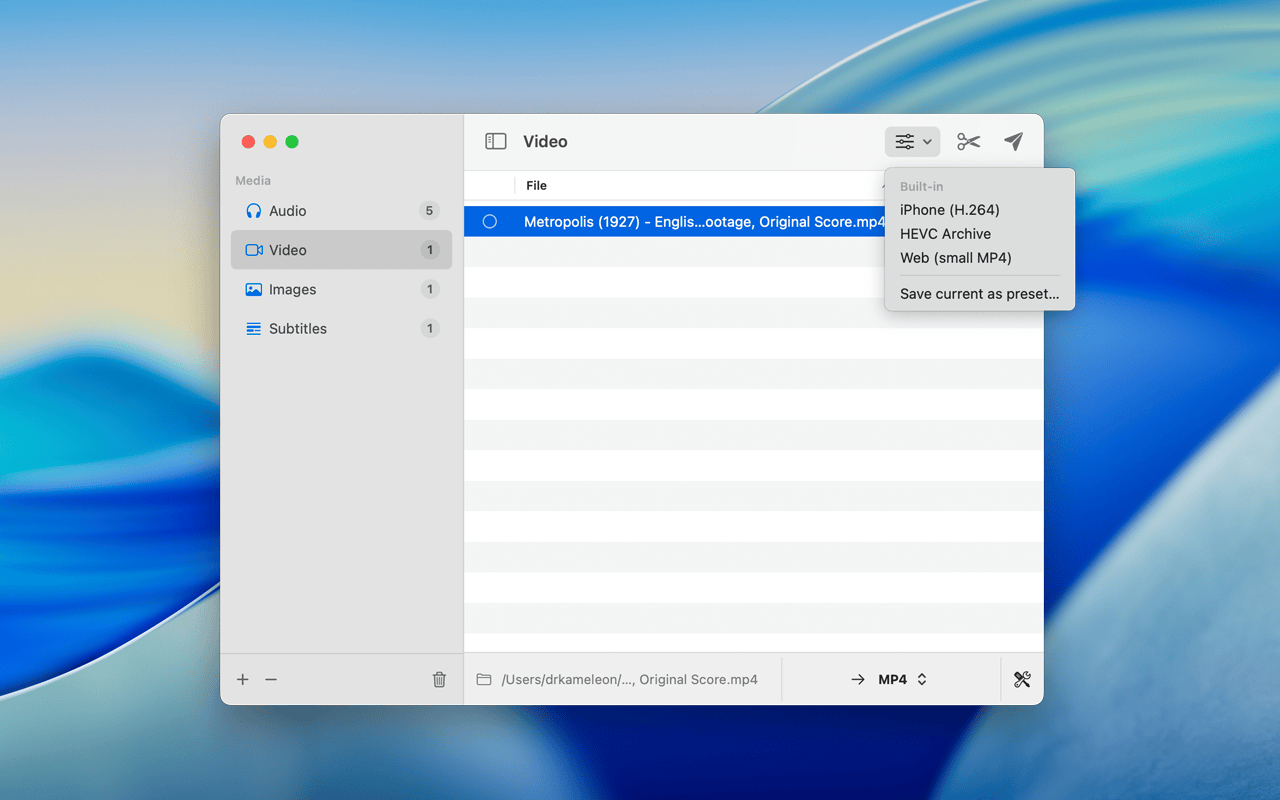Choose the Web (small MP4) preset
Image resolution: width=1280 pixels, height=800 pixels.
click(956, 258)
